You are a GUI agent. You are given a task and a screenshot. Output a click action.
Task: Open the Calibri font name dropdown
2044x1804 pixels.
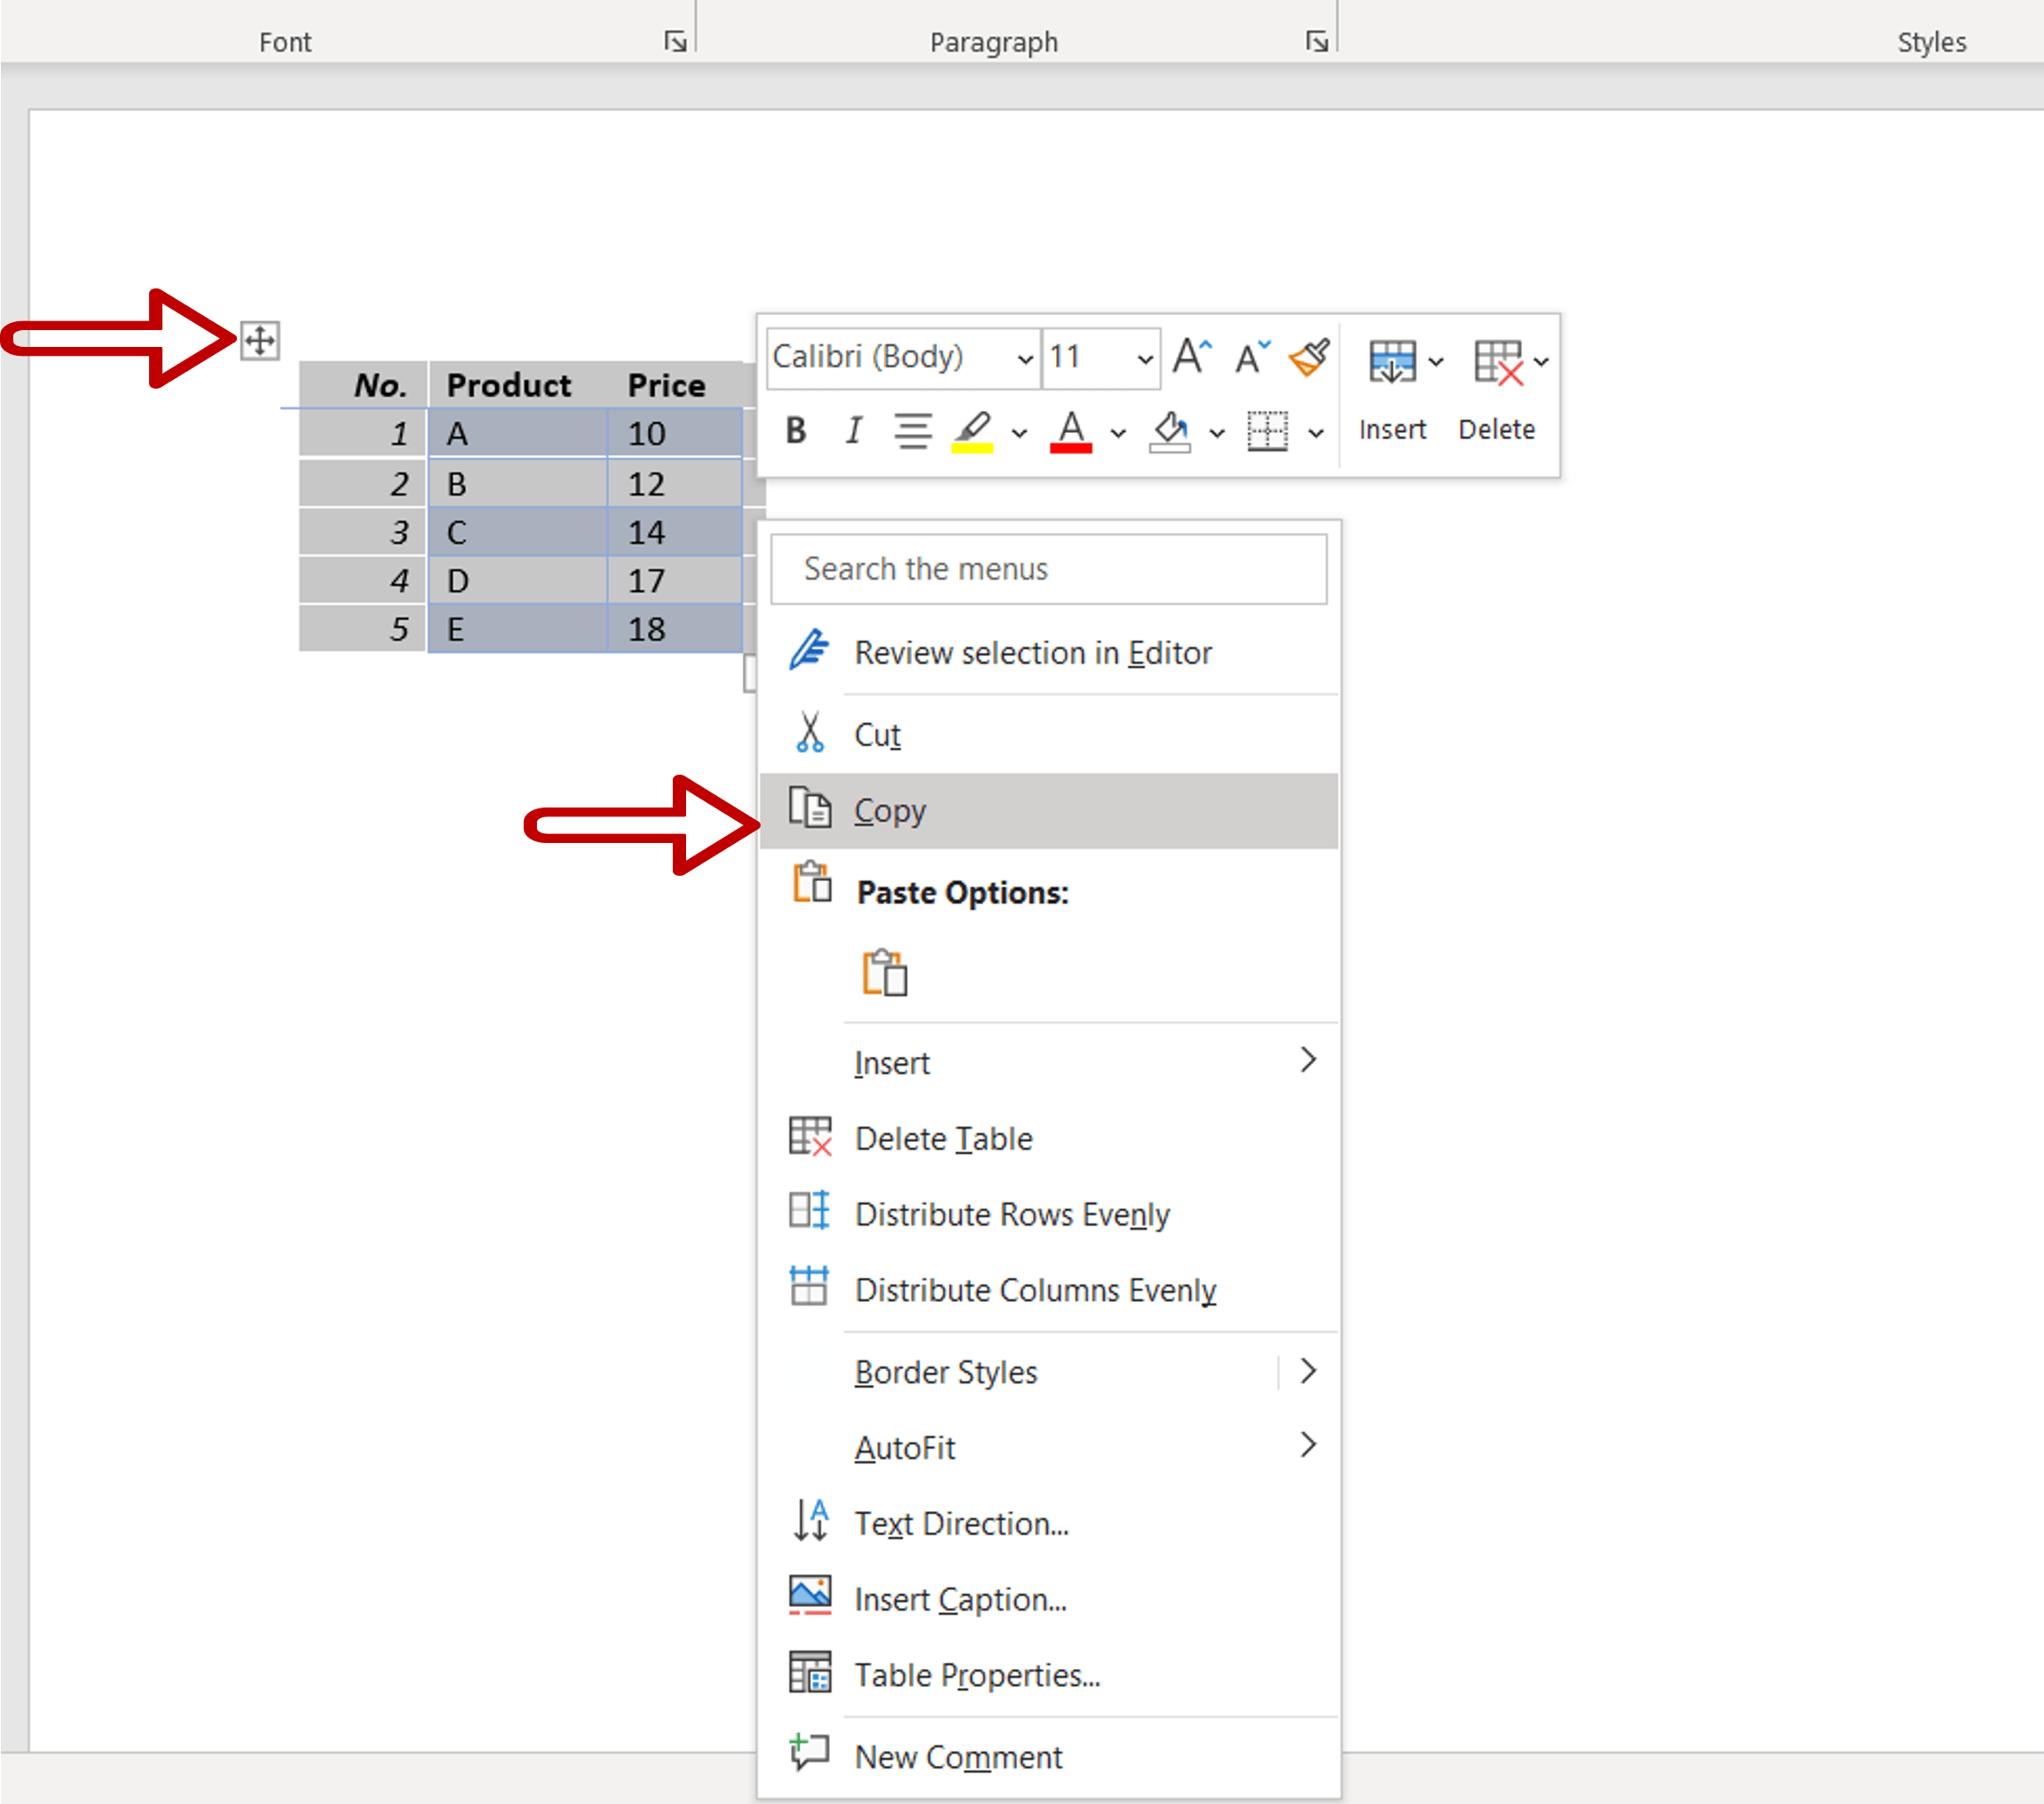(x=1024, y=358)
